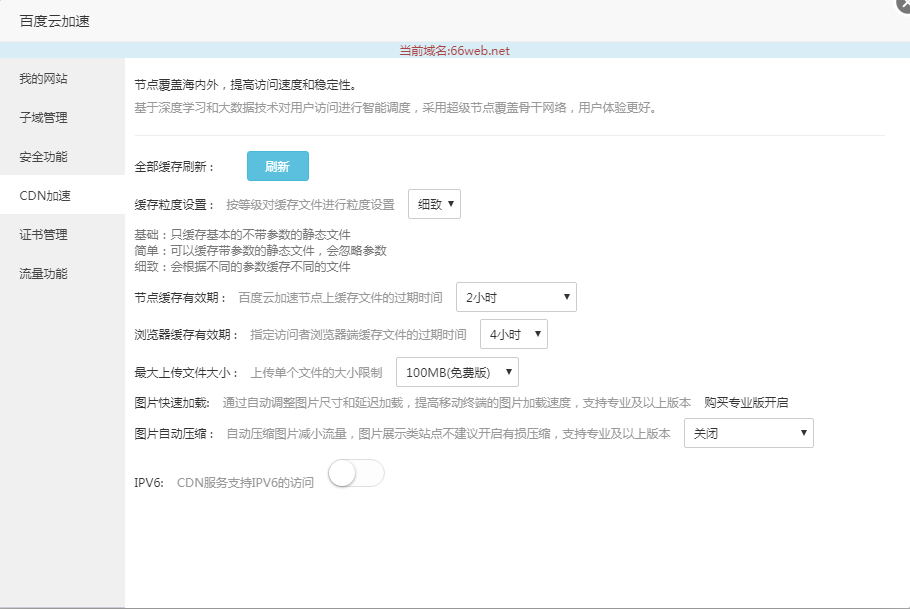
Task: Click the CDN服务支持IPV6的访问 description
Action: point(245,483)
